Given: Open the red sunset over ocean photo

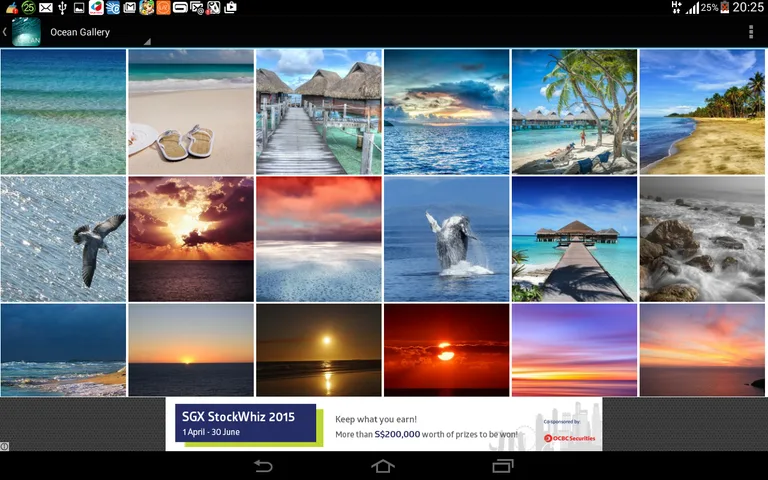Looking at the screenshot, I should tap(446, 350).
